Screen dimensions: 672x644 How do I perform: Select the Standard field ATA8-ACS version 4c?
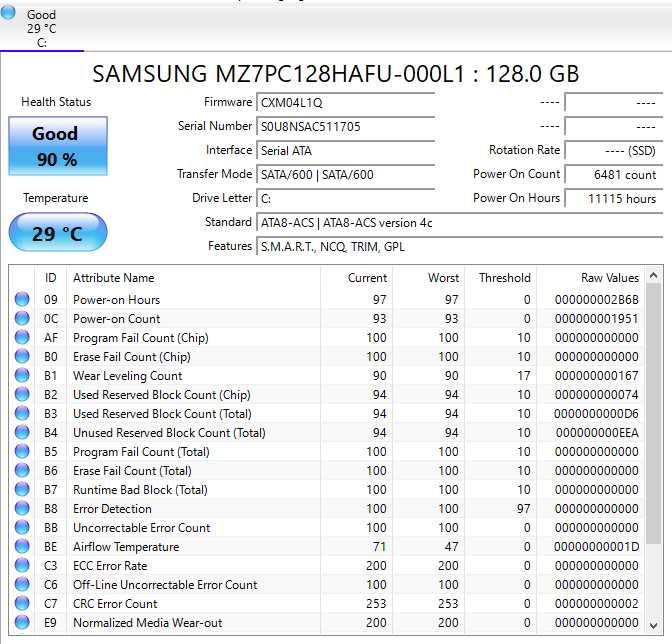click(459, 223)
